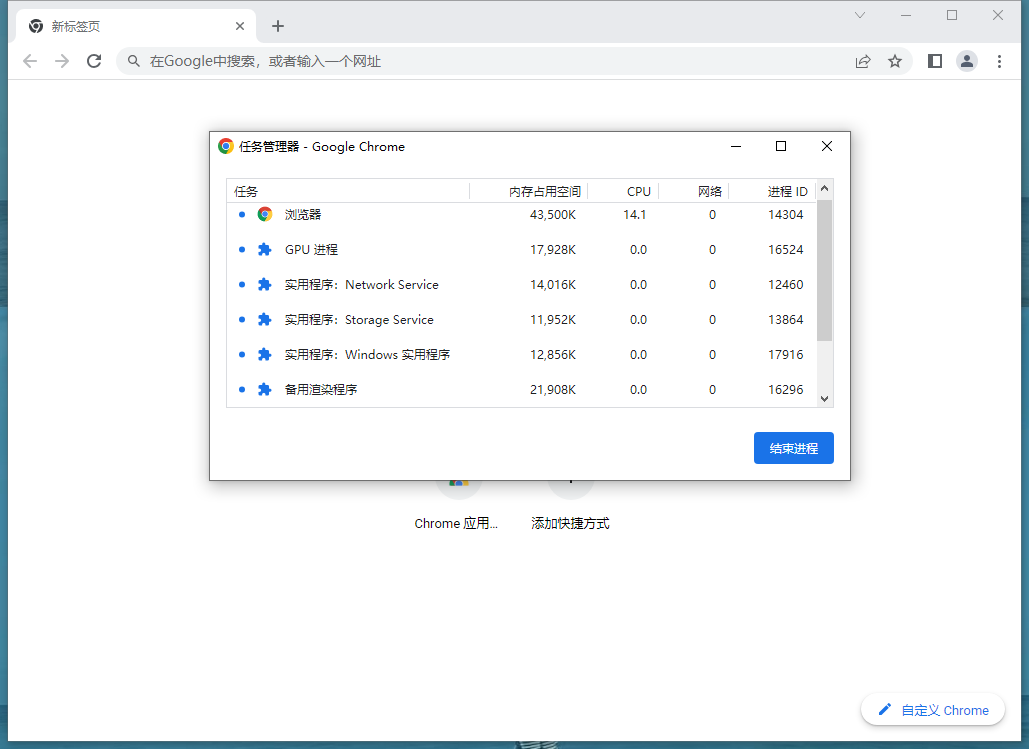Click process ID 17916
Image resolution: width=1029 pixels, height=749 pixels.
[786, 354]
